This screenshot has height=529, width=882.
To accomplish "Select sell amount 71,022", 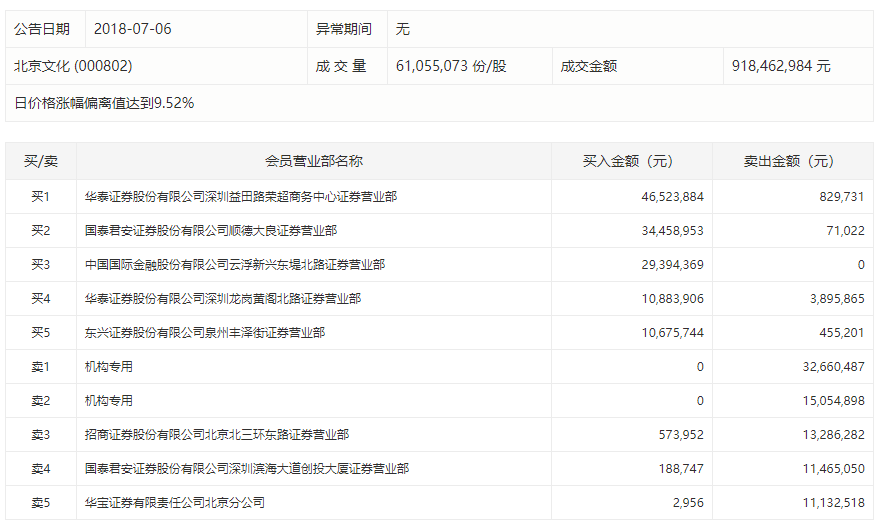I will tap(845, 231).
